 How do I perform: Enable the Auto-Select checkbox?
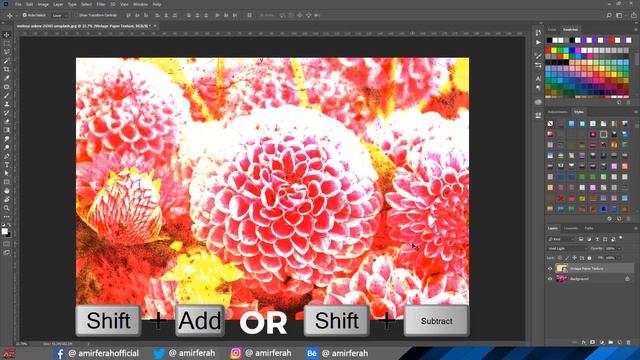[24, 15]
